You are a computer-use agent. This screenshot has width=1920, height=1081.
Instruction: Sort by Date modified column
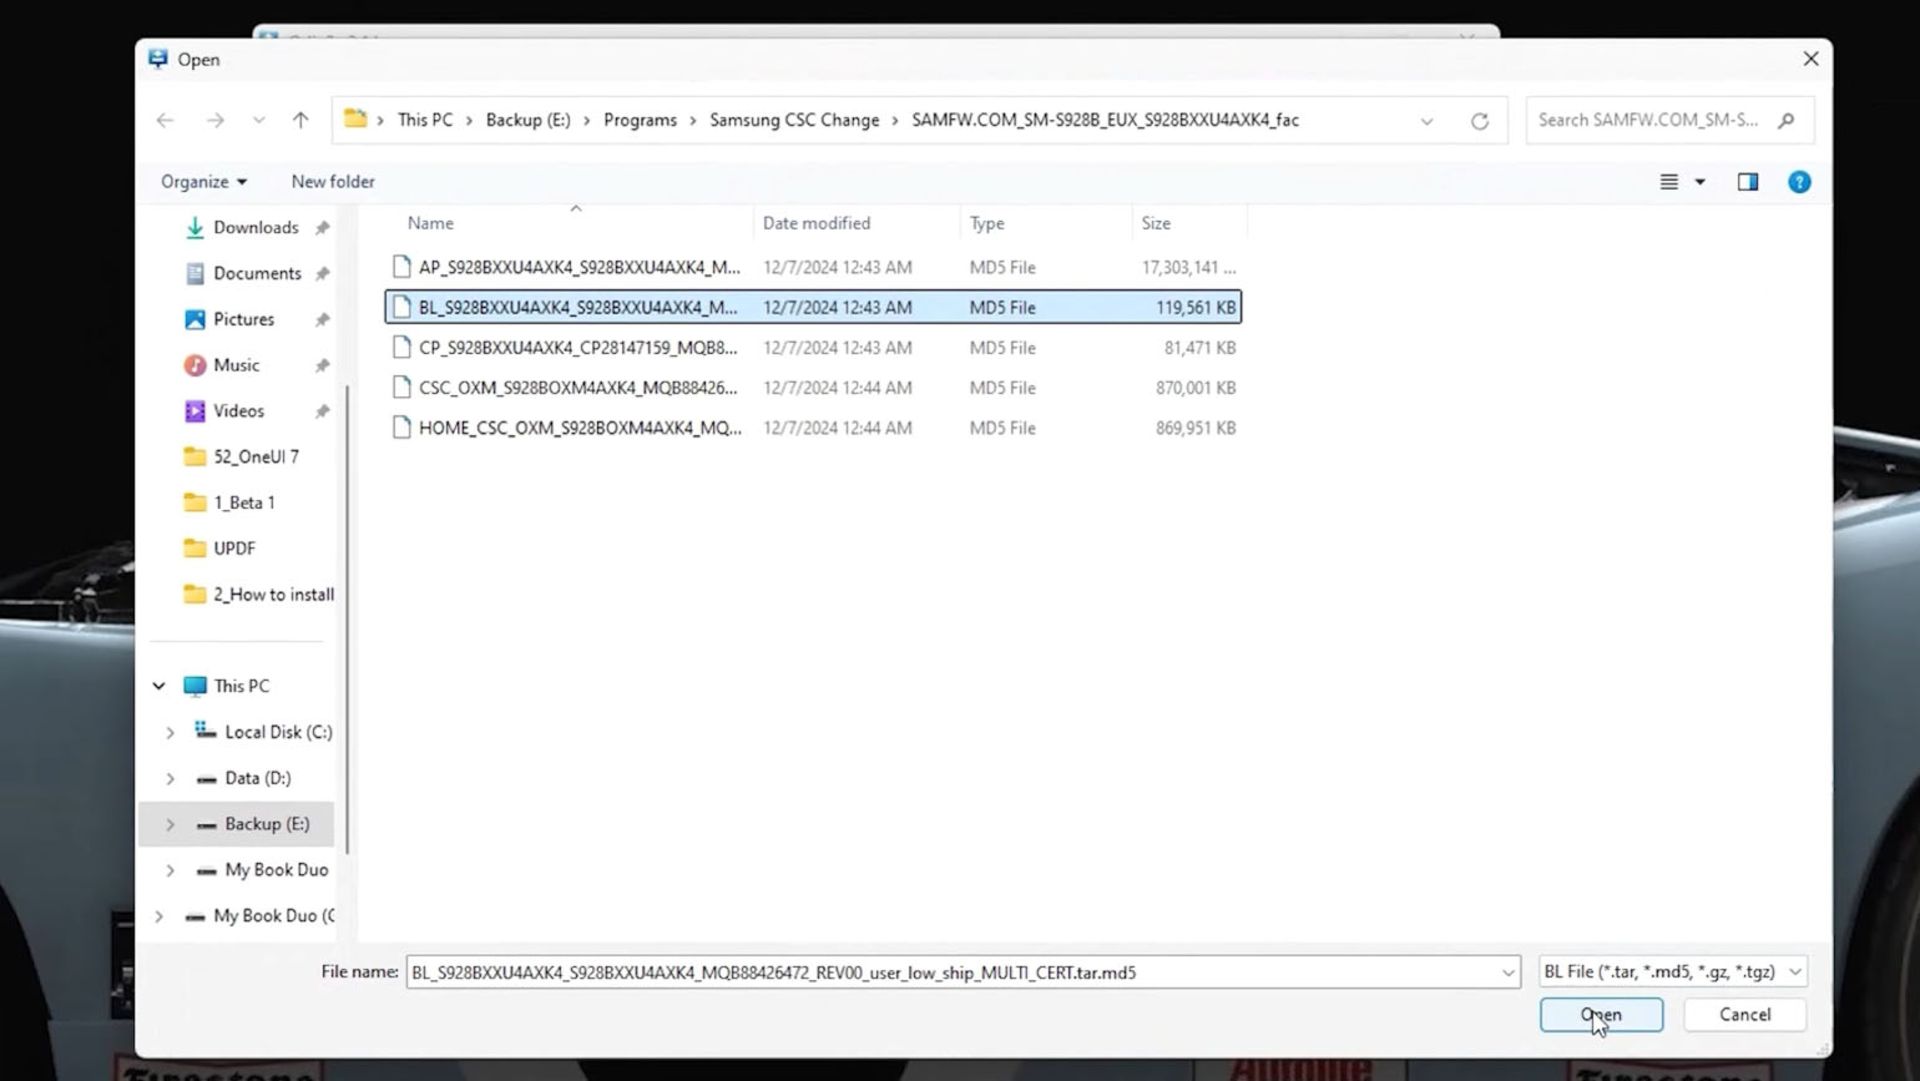click(816, 223)
